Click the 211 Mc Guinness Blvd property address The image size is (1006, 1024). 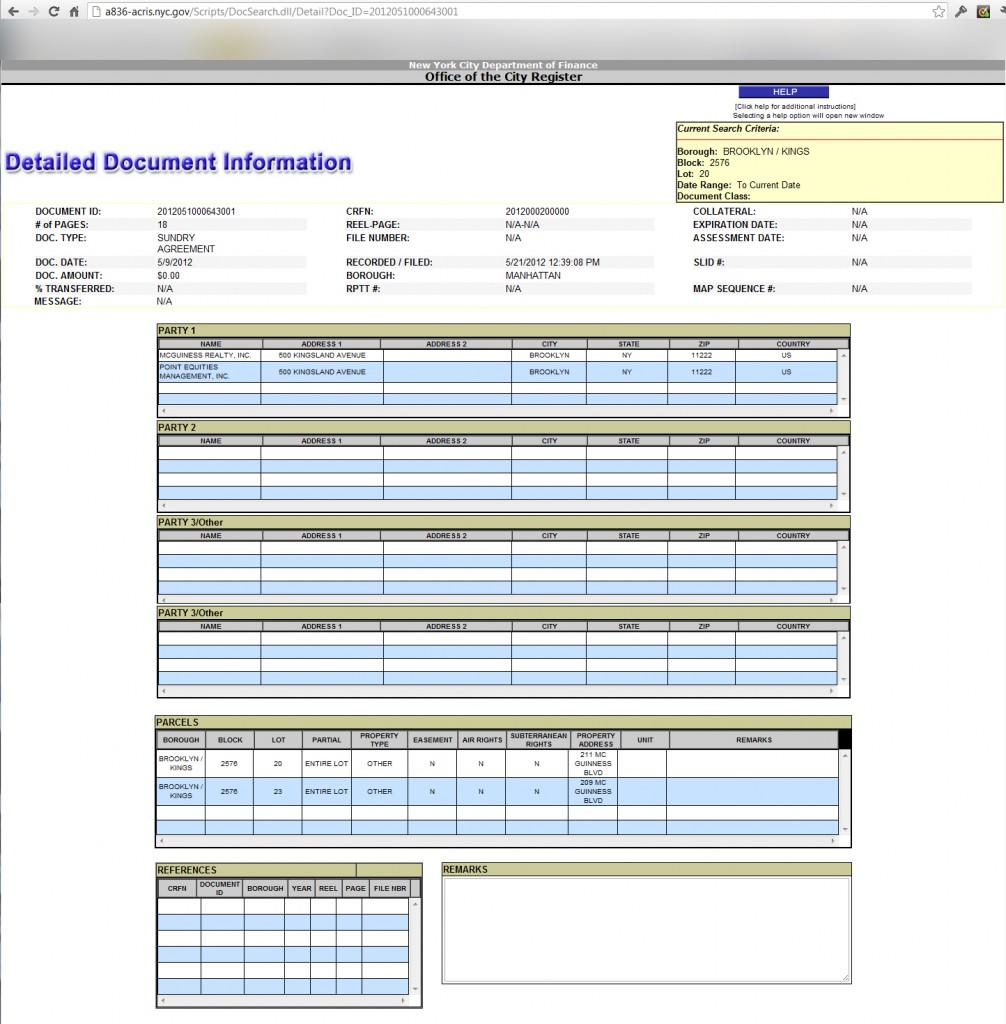point(593,763)
